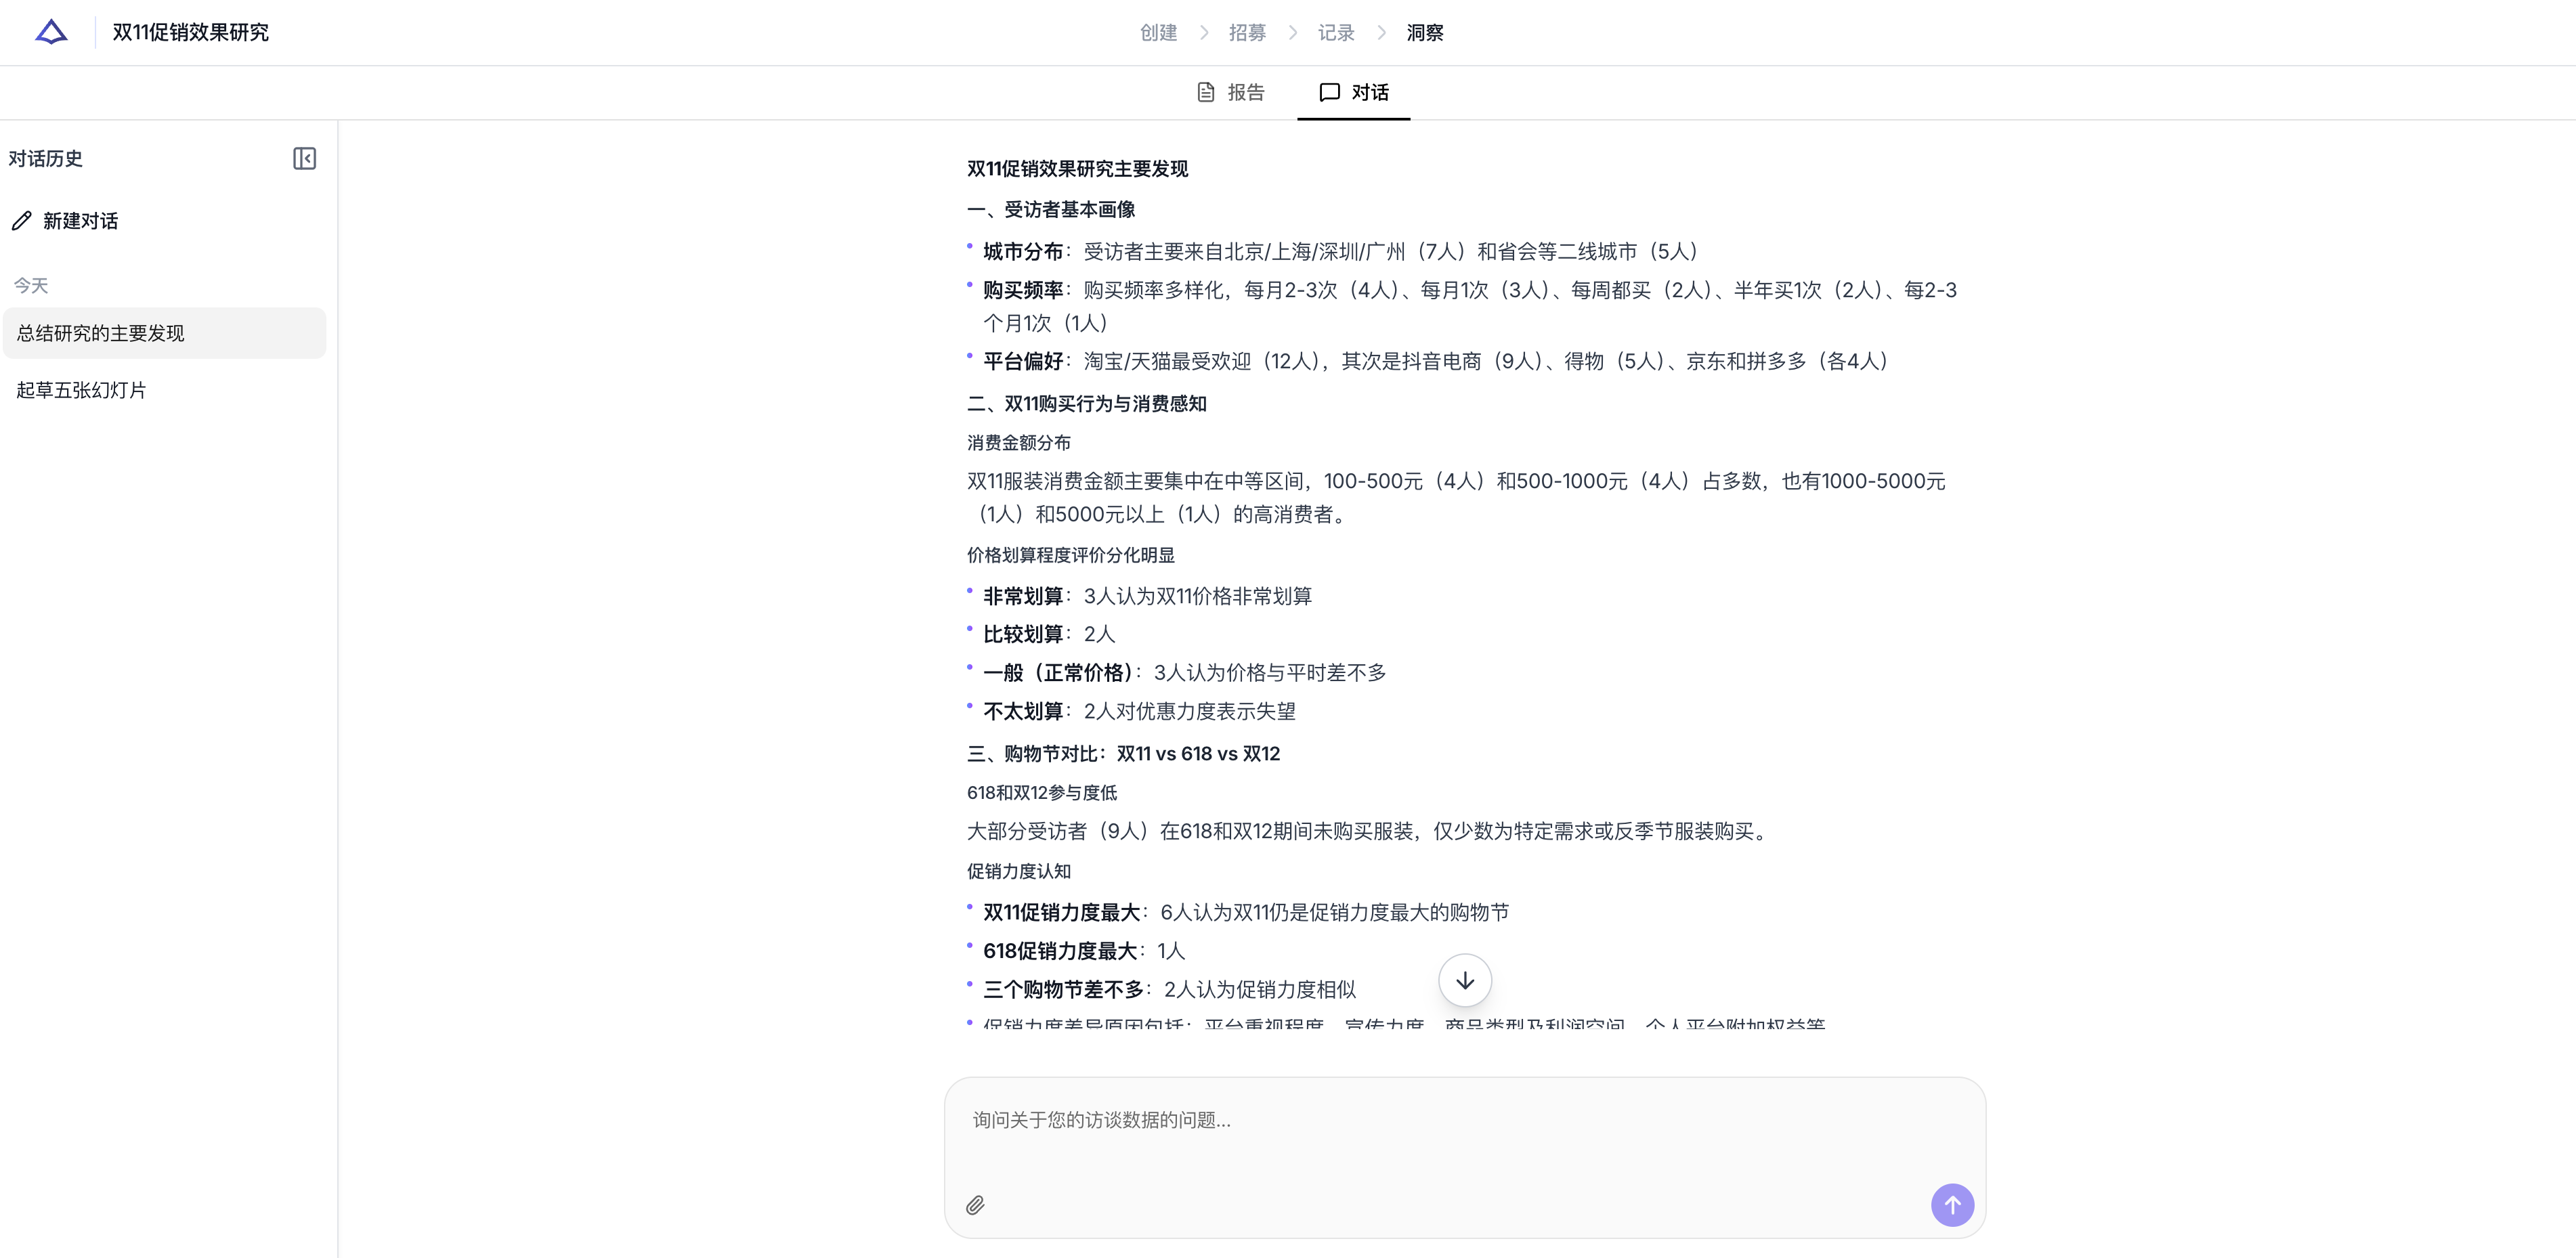Click the pencil icon beside 新建对话
The width and height of the screenshot is (2576, 1258).
(22, 221)
